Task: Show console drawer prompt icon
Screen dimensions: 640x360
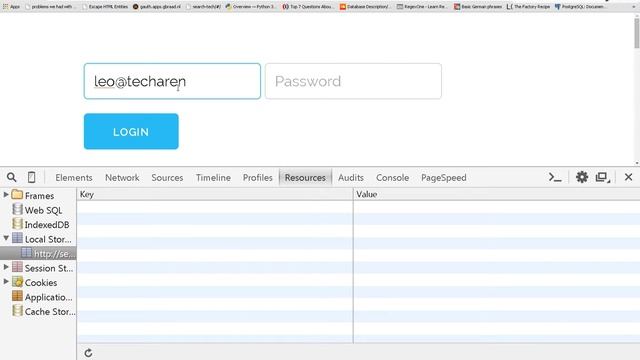Action: 555,178
